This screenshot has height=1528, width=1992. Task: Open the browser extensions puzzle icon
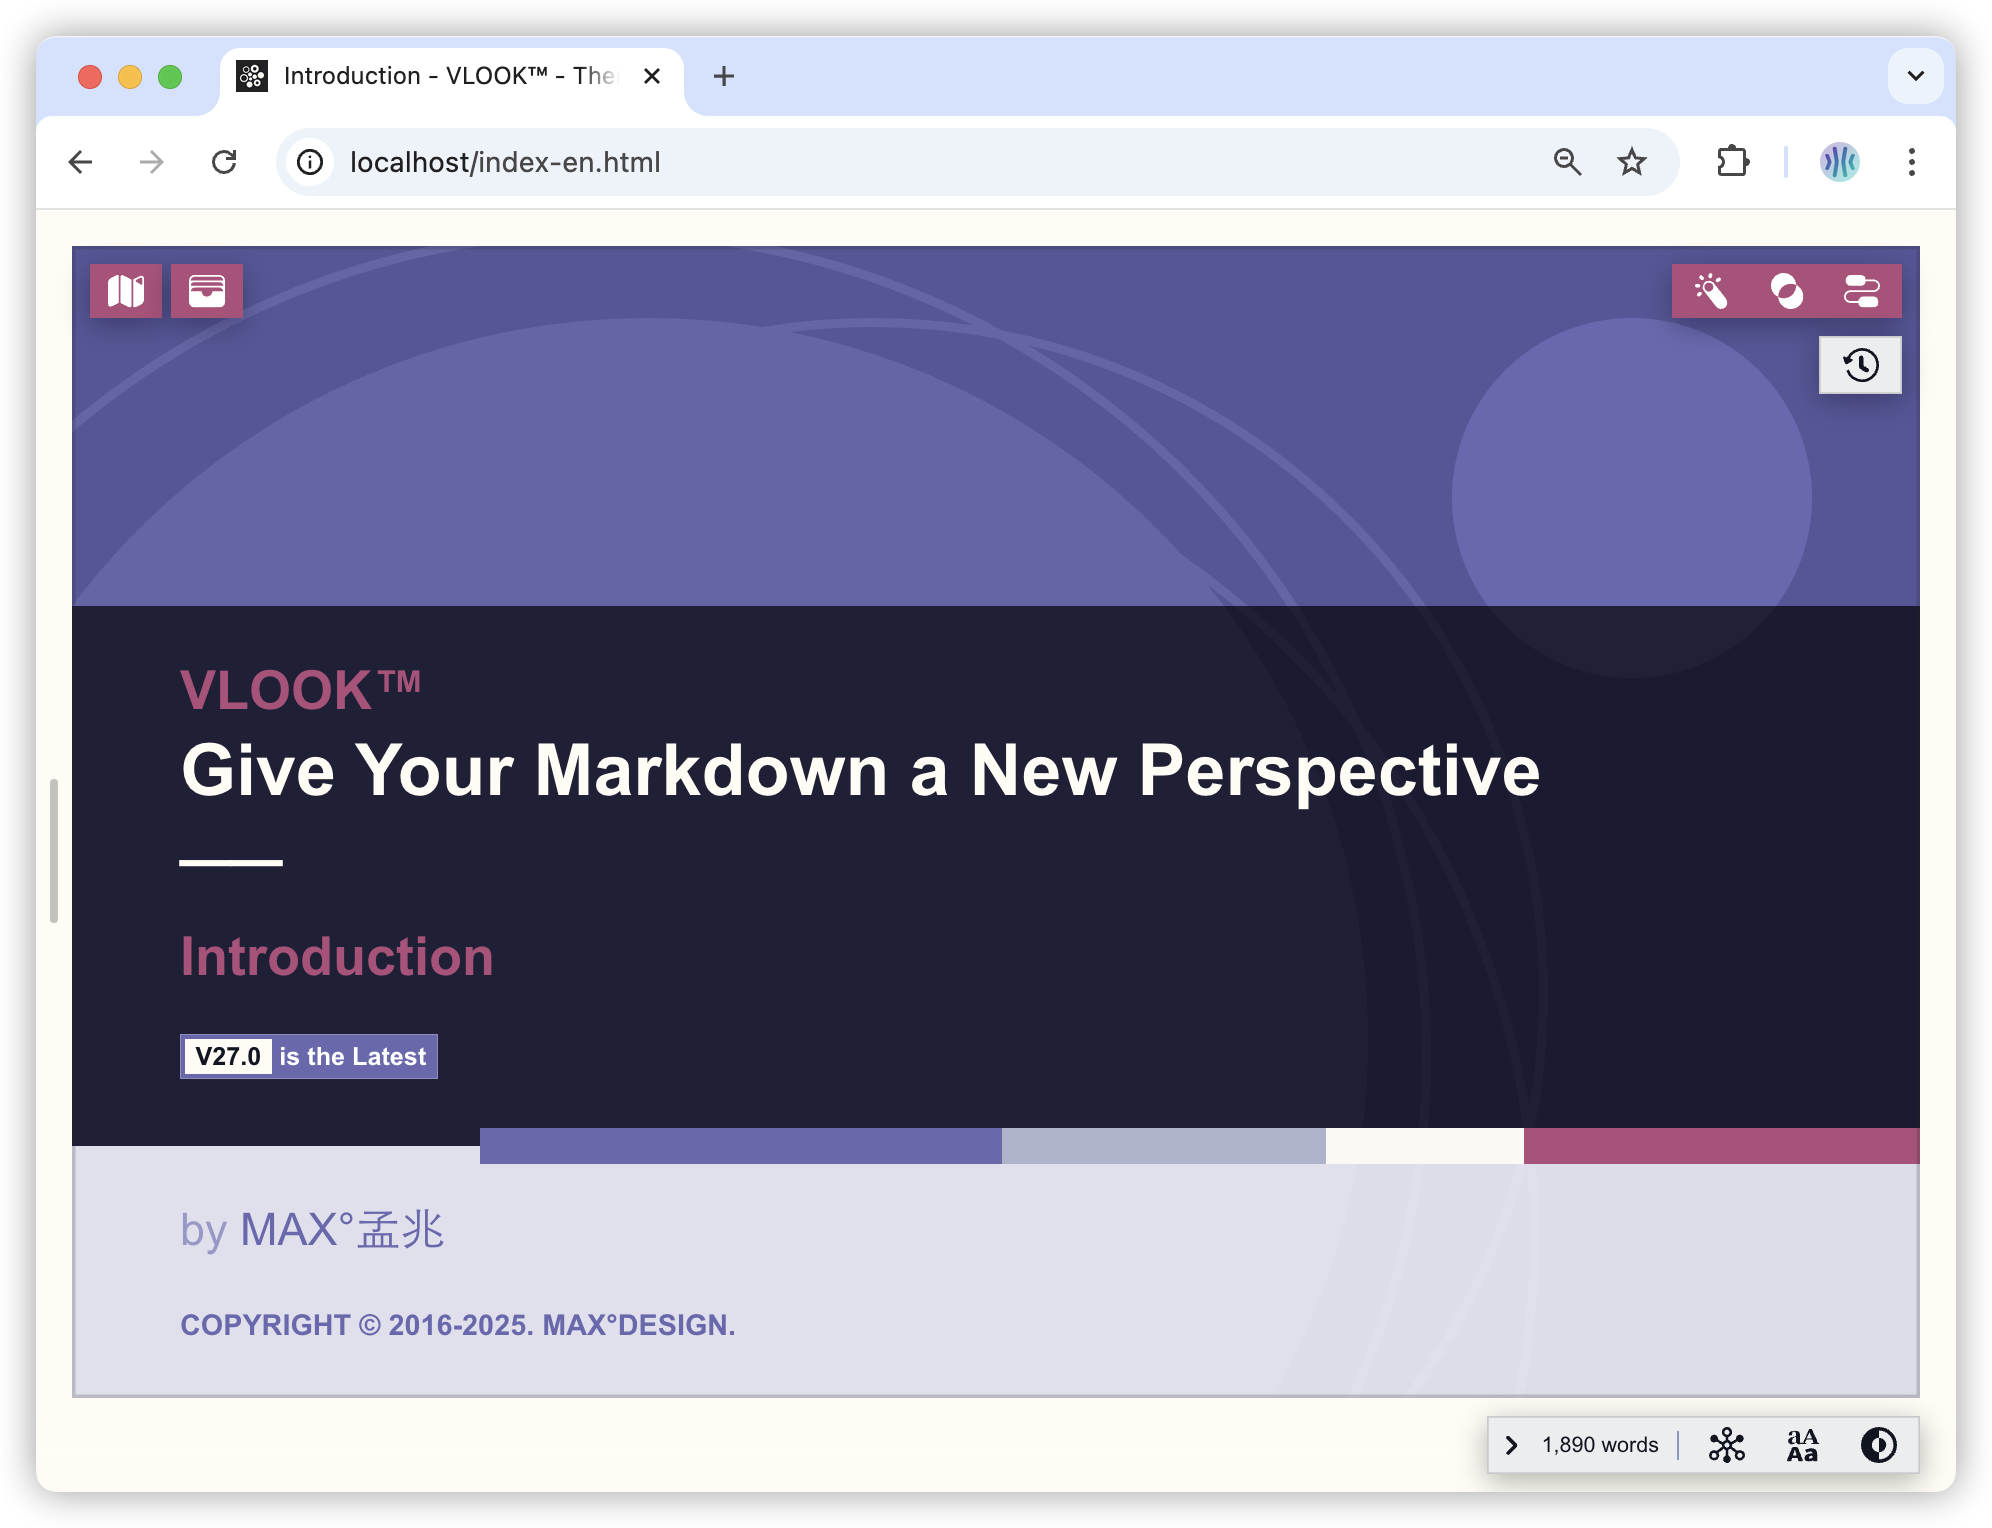(x=1733, y=162)
